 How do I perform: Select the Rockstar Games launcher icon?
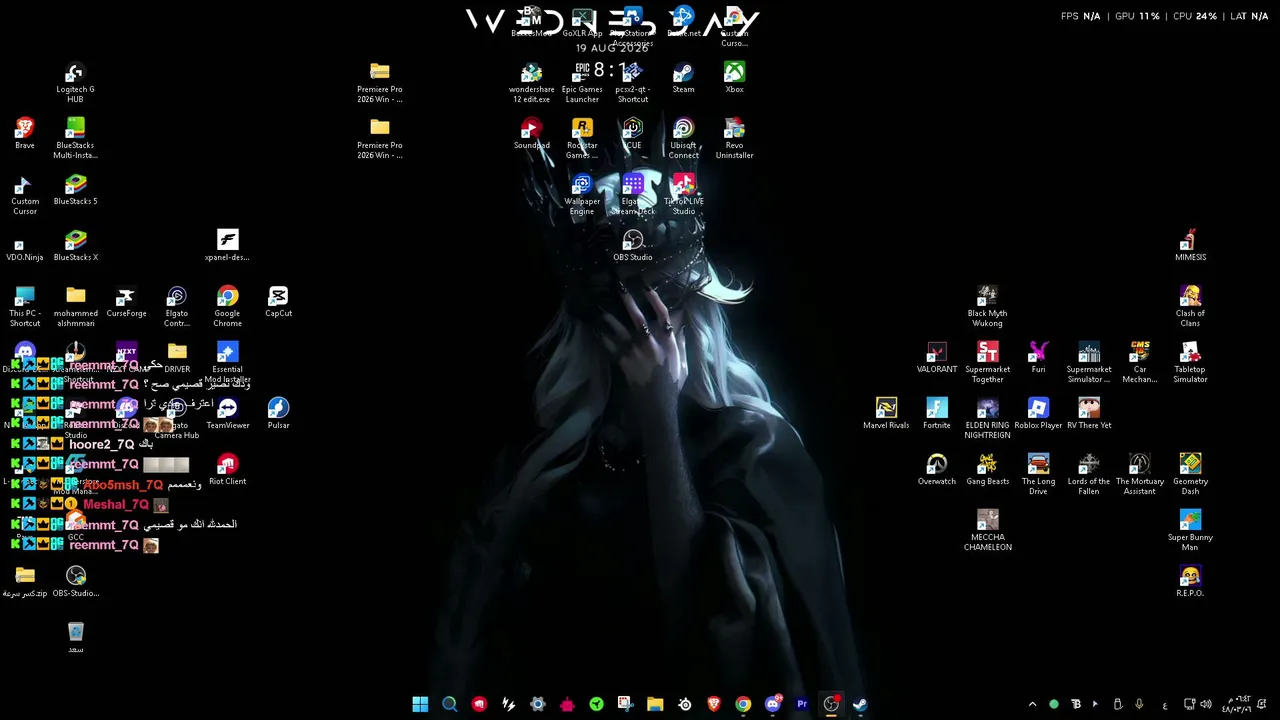tap(582, 139)
